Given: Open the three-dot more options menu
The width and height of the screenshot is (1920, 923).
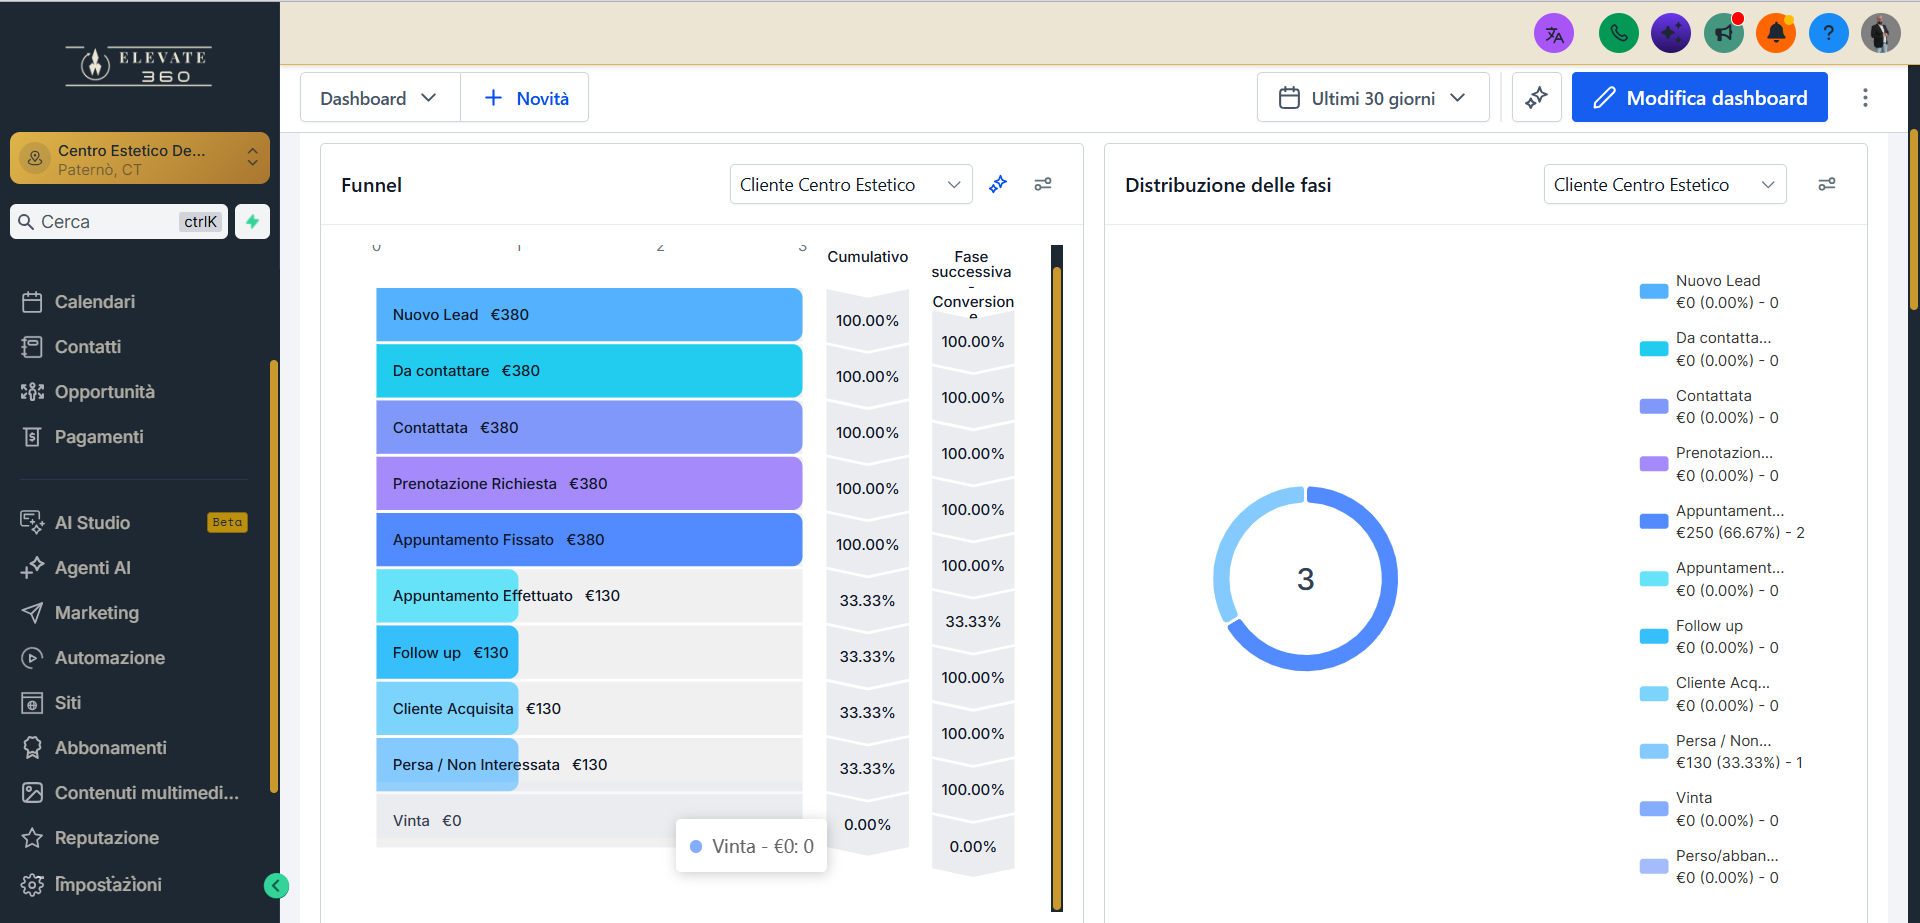Looking at the screenshot, I should pos(1865,98).
